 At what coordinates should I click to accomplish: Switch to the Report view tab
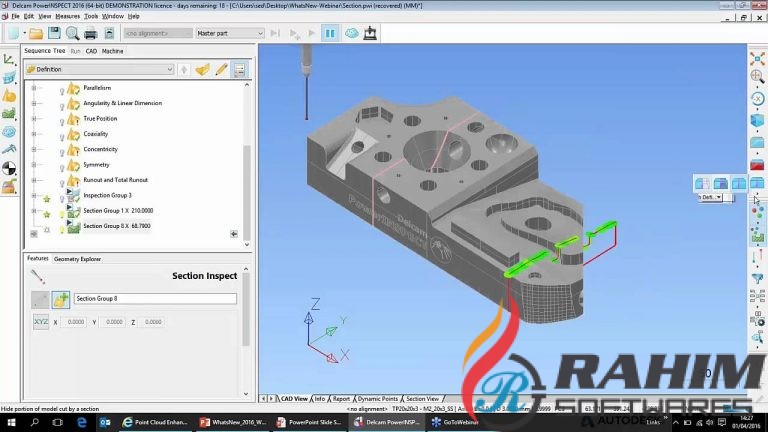(x=341, y=399)
